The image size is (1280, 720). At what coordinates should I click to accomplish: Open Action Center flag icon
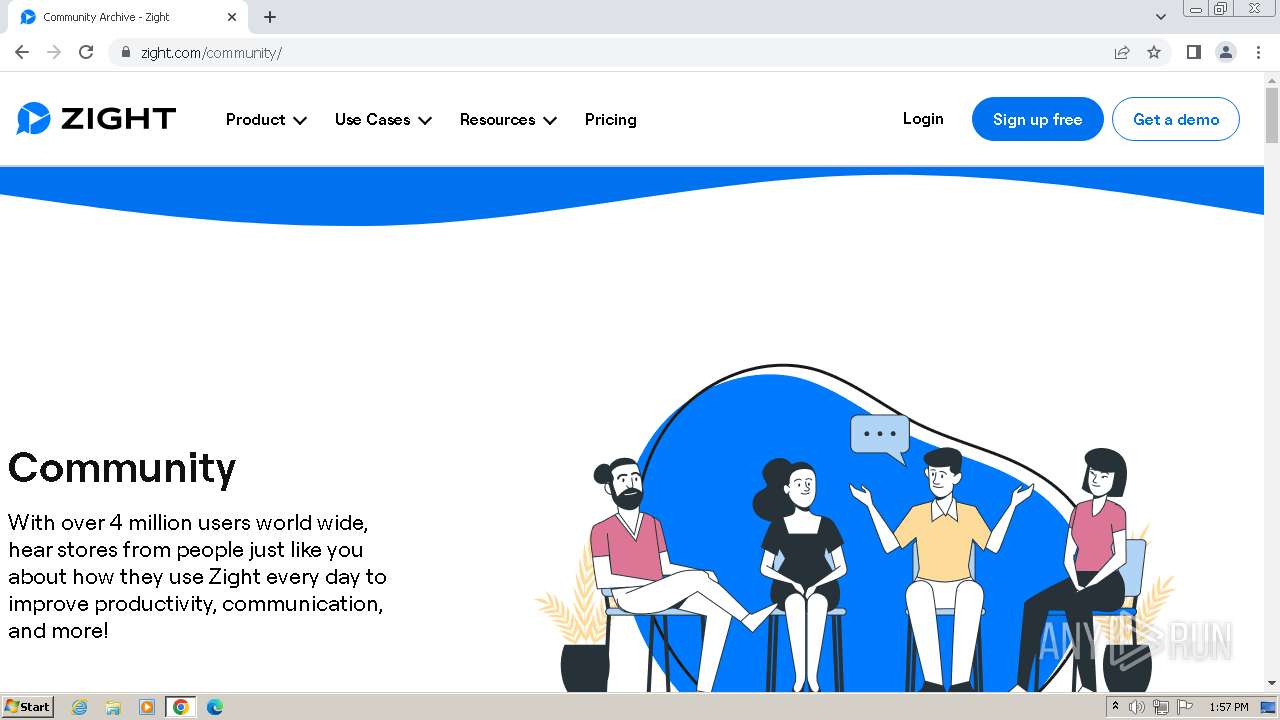pyautogui.click(x=1185, y=707)
